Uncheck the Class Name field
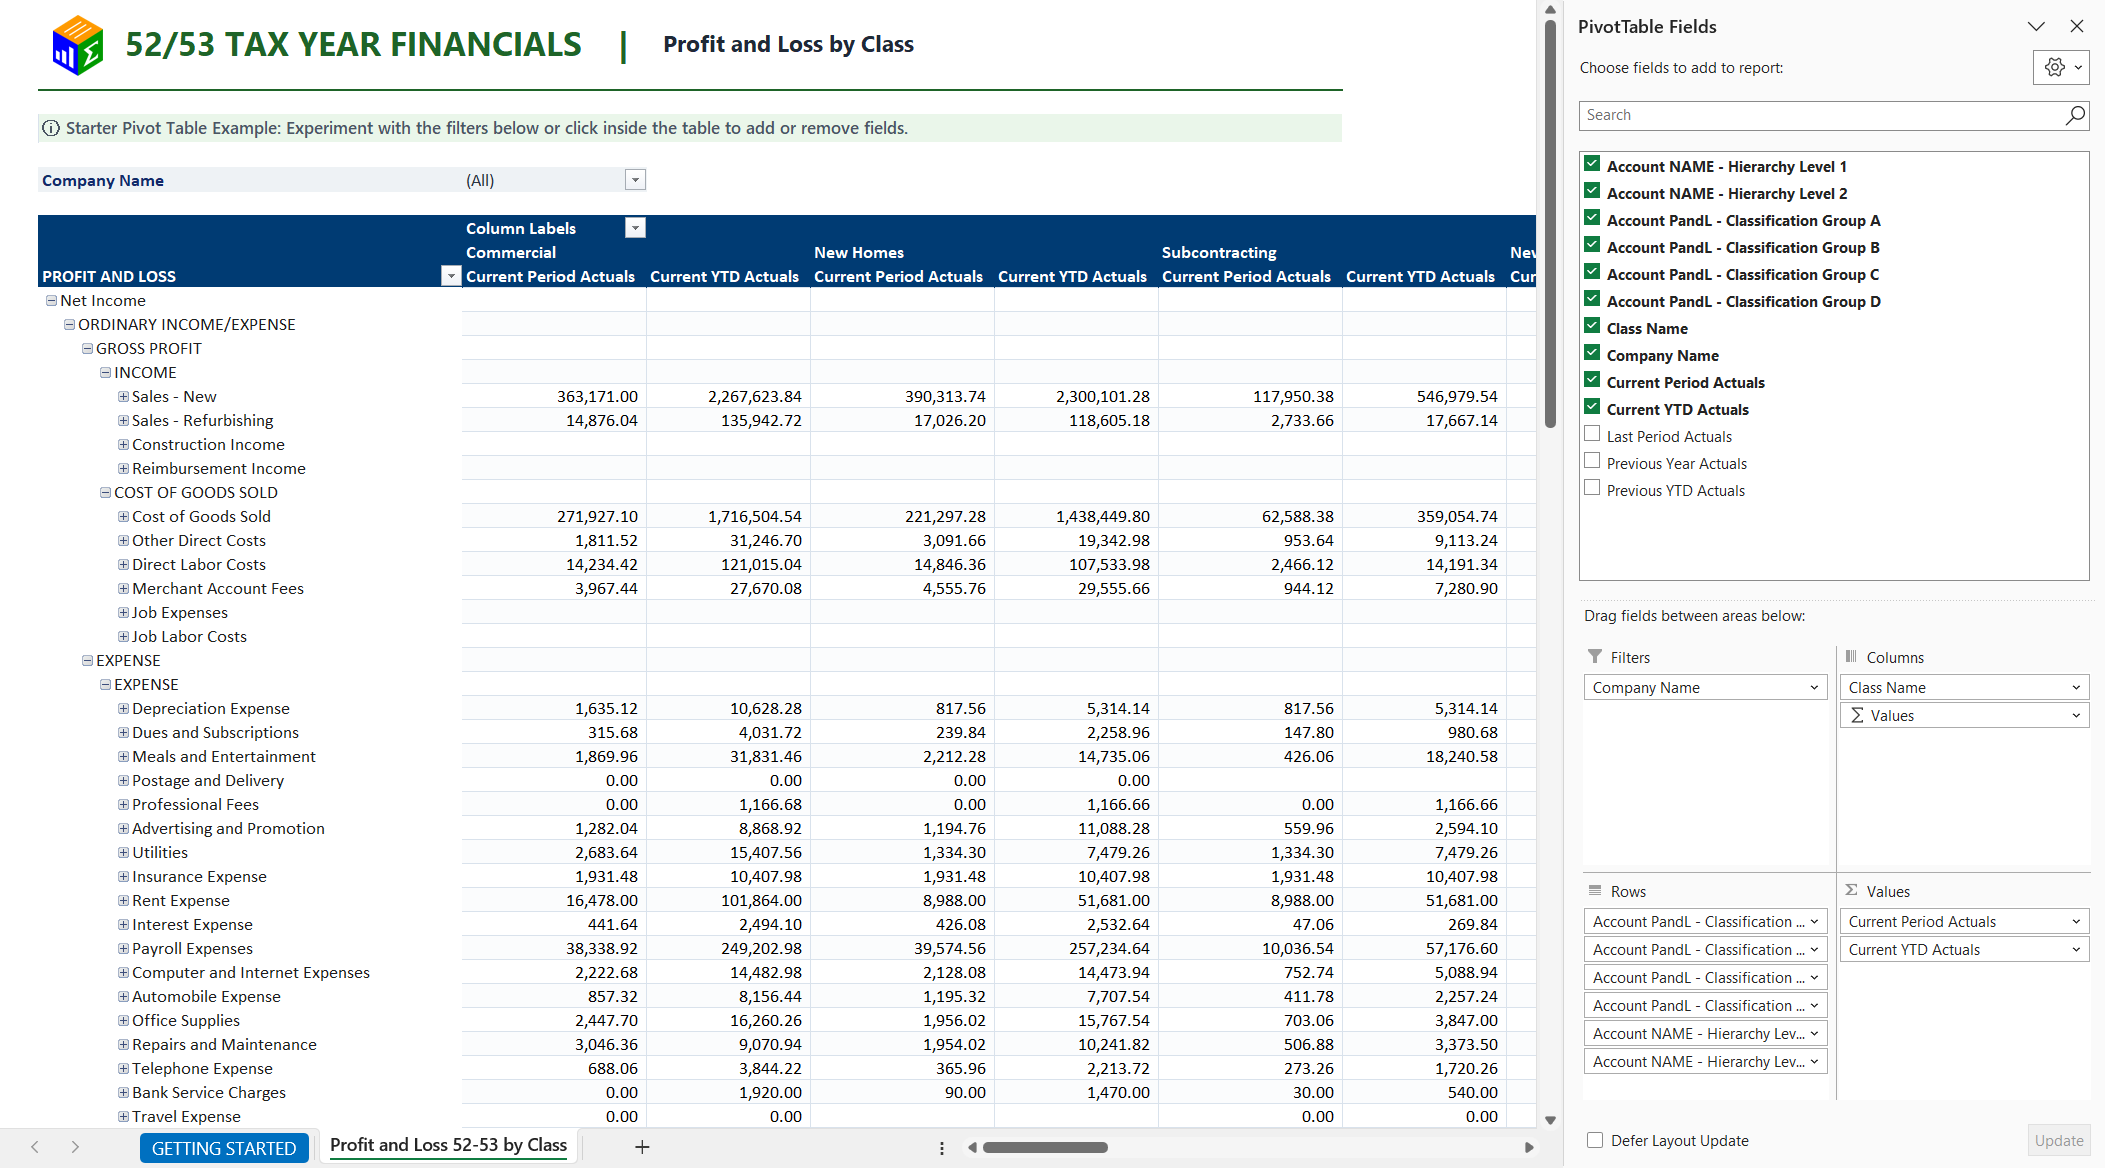 (x=1592, y=326)
